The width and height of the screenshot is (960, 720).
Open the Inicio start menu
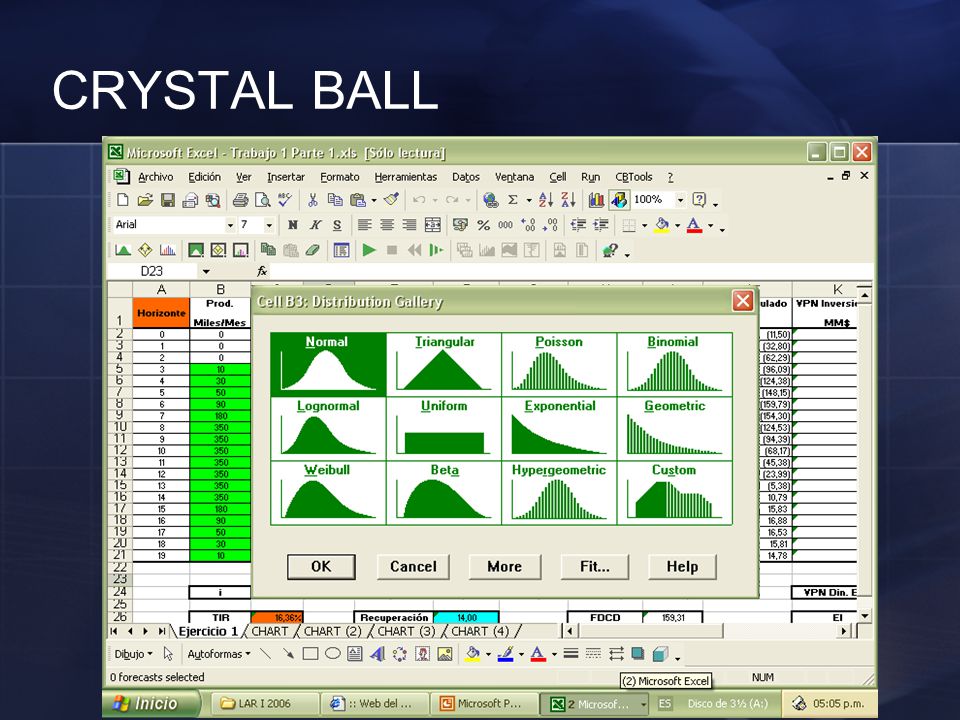point(151,703)
